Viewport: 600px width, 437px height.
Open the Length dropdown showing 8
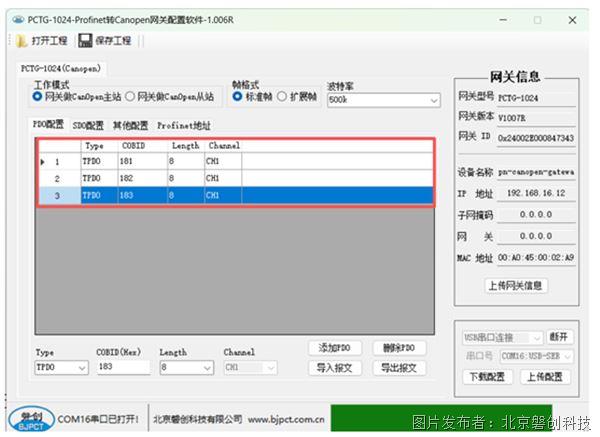click(186, 367)
